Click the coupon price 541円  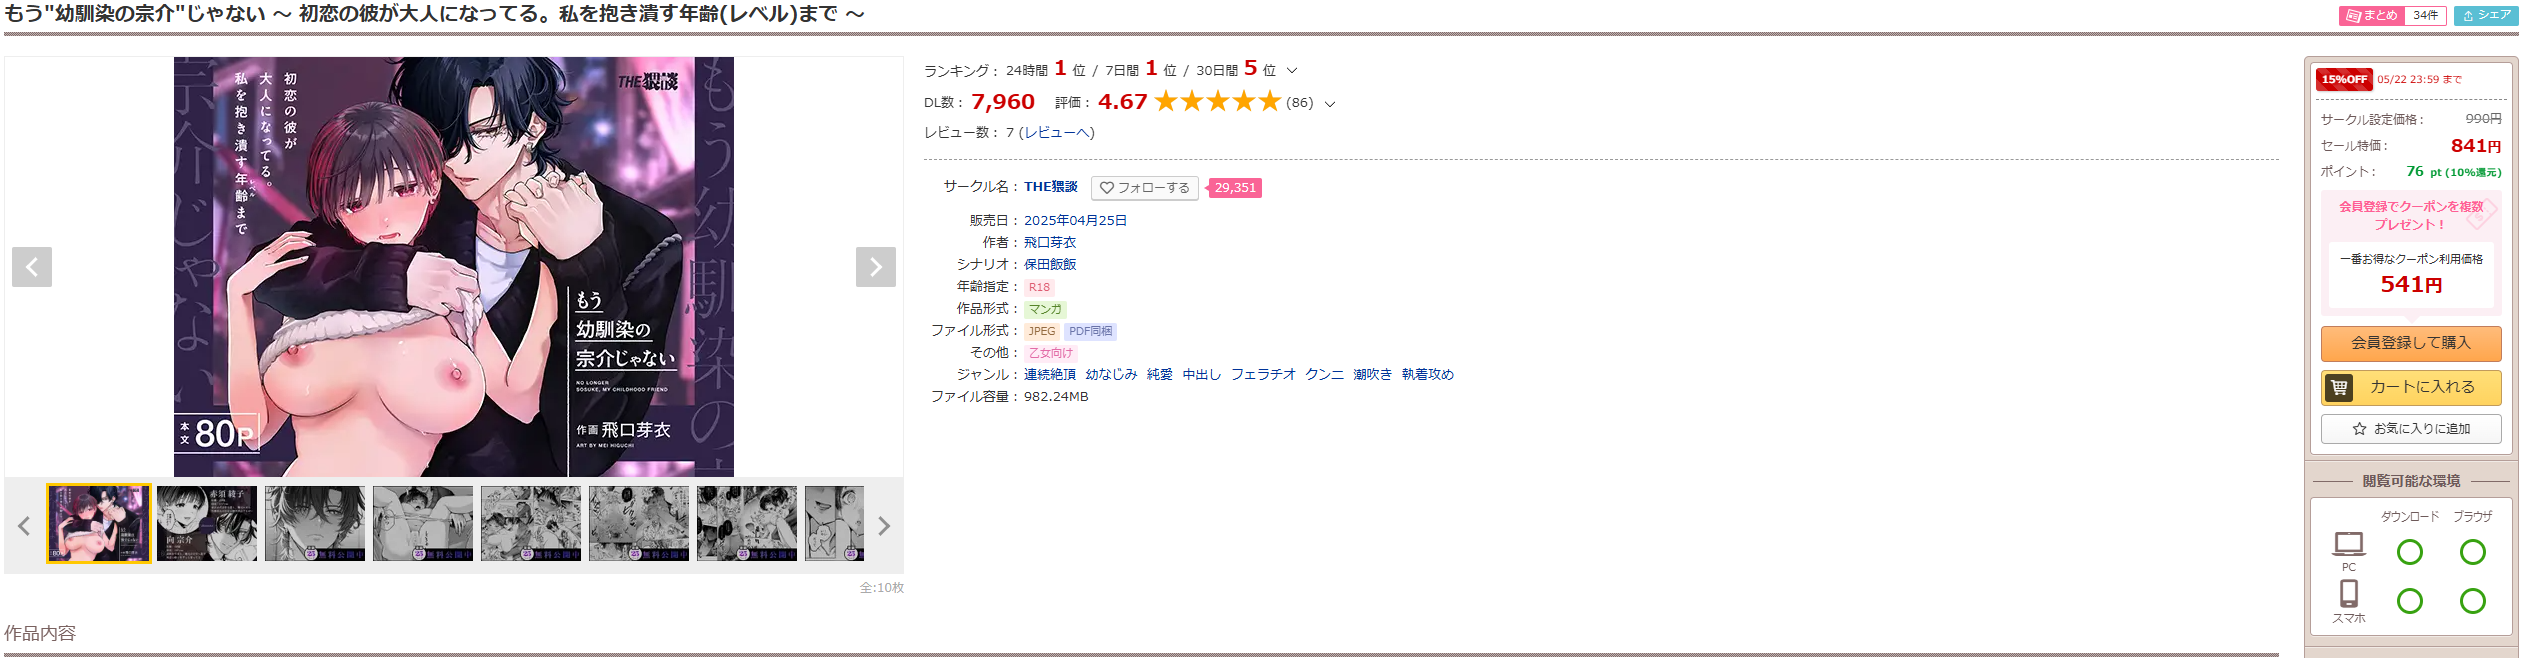pos(2411,285)
